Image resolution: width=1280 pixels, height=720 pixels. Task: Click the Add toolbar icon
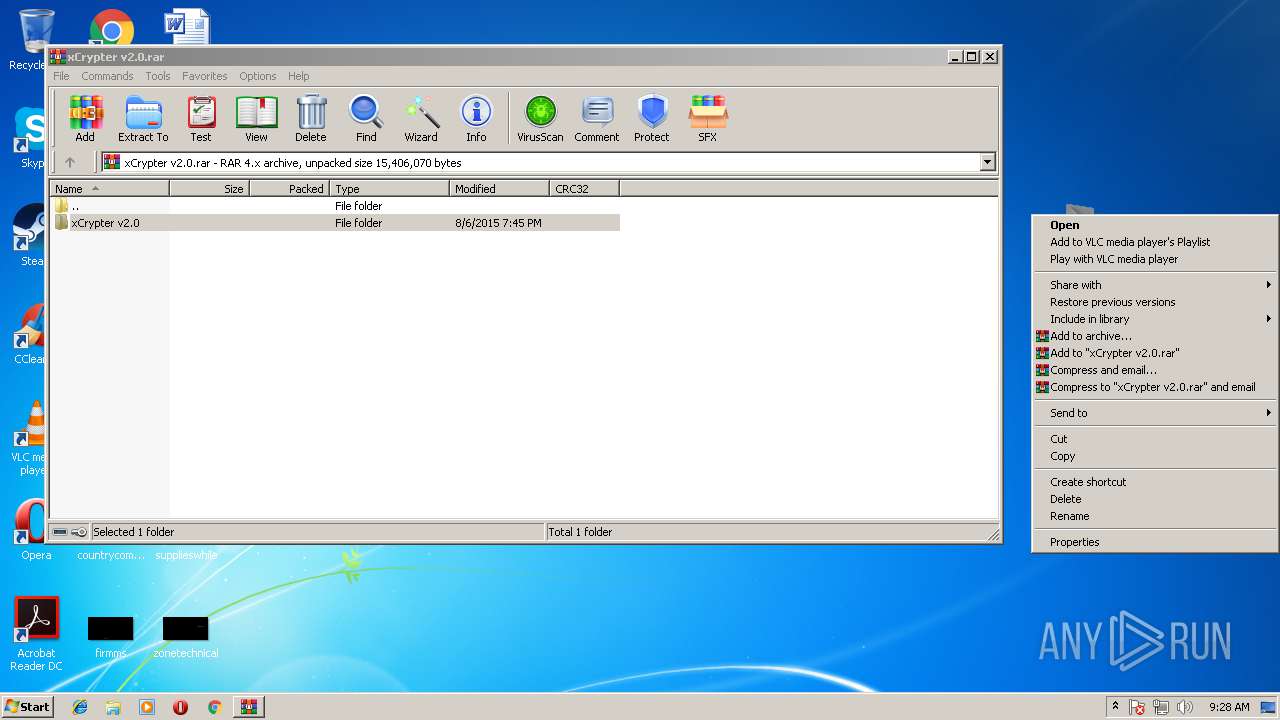[x=85, y=119]
